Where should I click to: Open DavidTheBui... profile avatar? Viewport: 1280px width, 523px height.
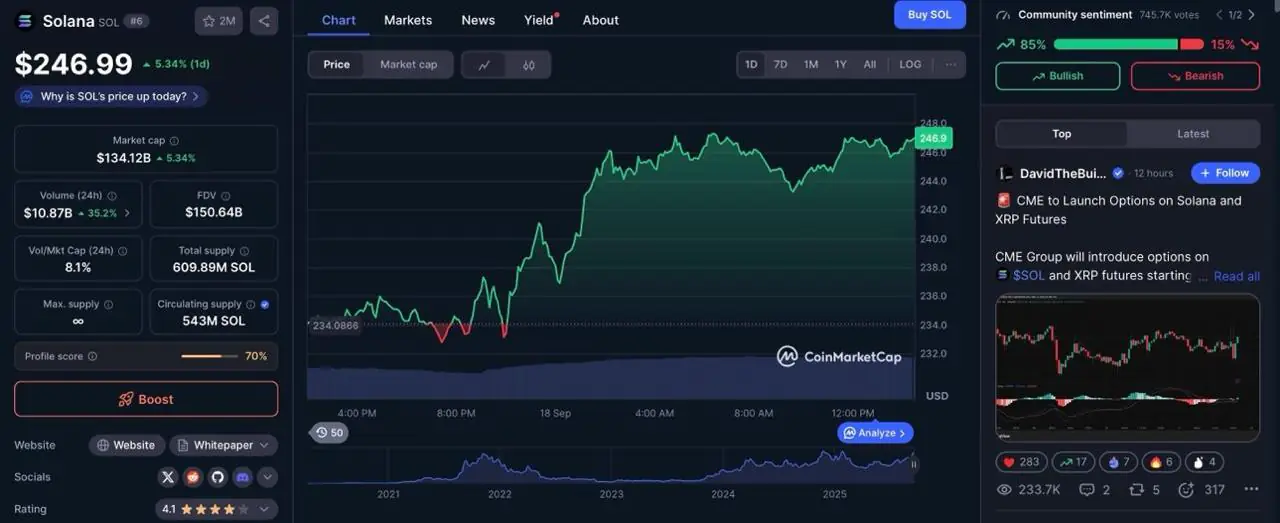click(x=1005, y=173)
